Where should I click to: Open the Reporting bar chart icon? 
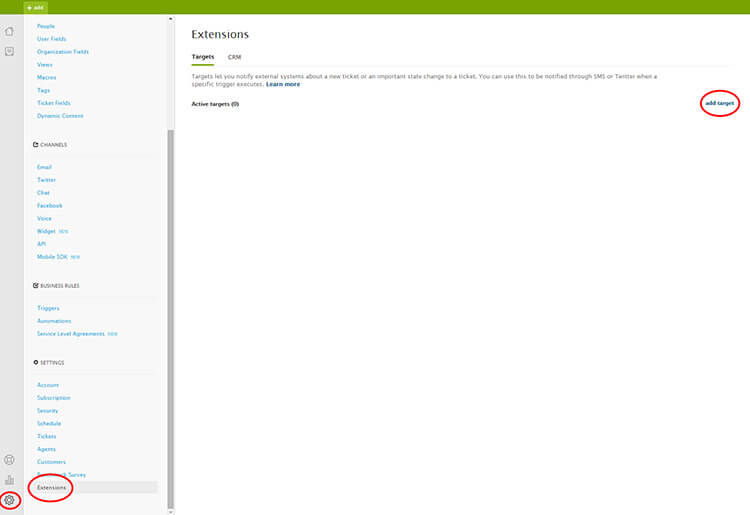pos(9,480)
